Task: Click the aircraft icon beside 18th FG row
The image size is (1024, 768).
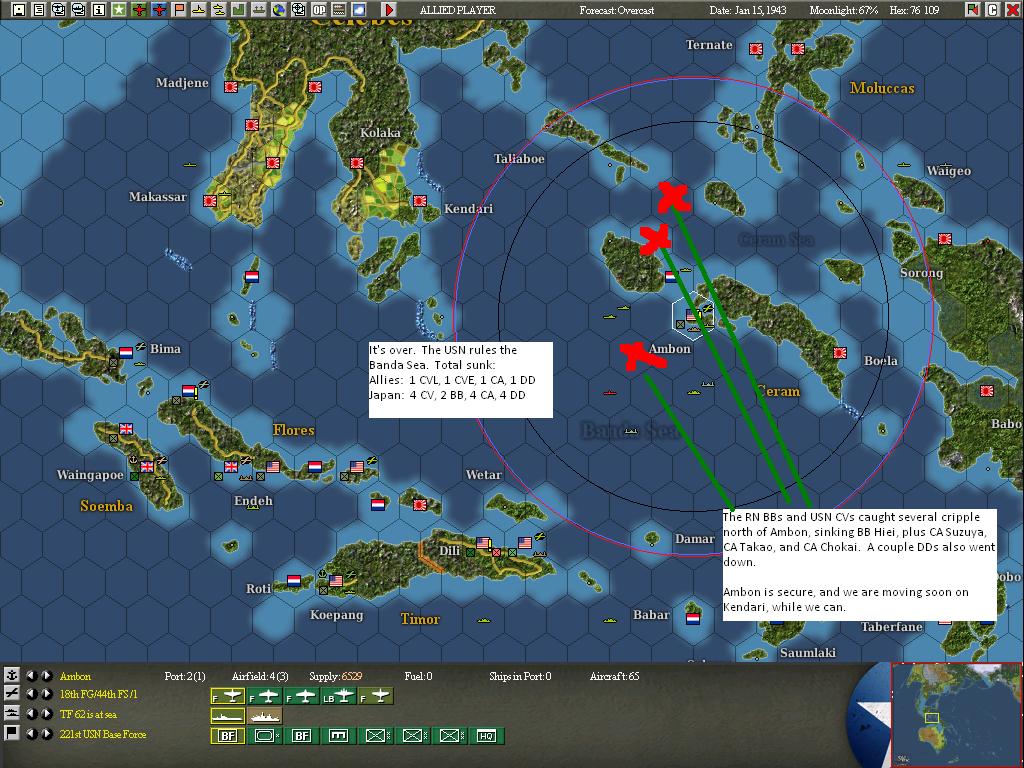Action: [11, 694]
